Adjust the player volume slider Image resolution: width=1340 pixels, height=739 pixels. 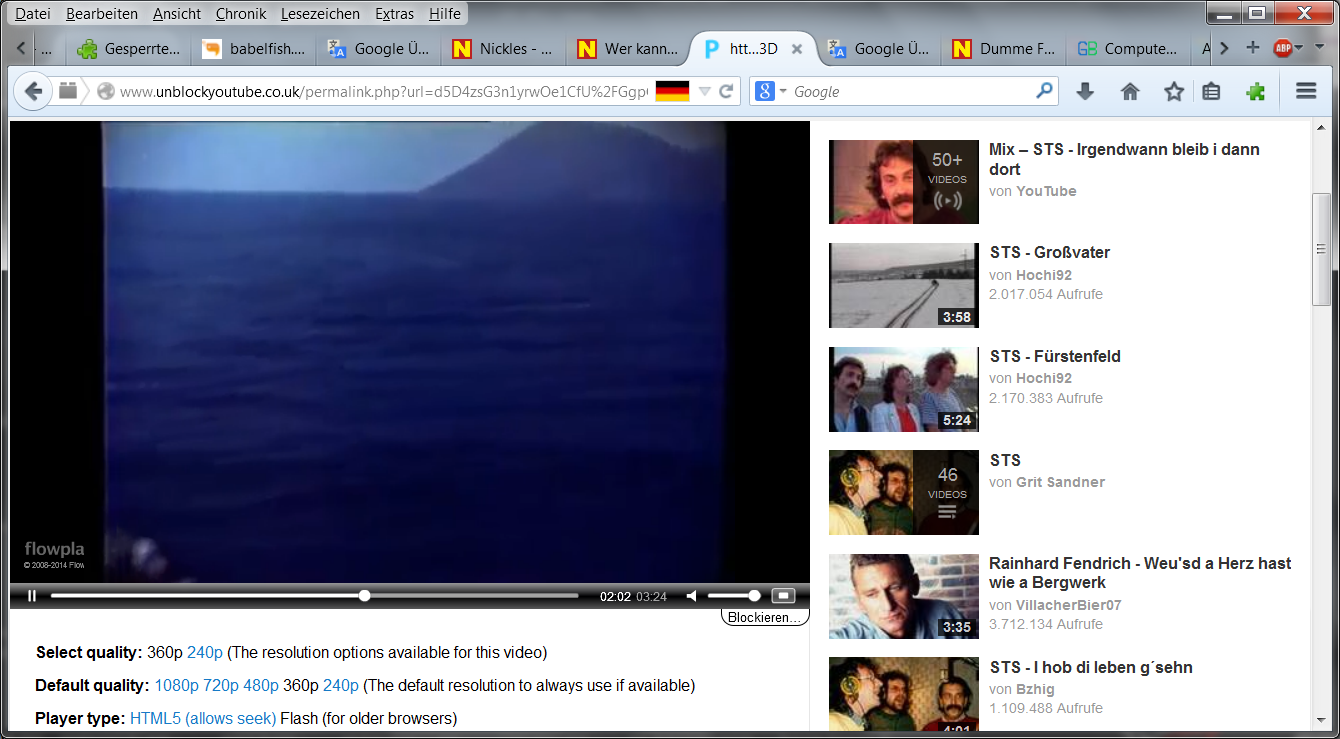(734, 596)
